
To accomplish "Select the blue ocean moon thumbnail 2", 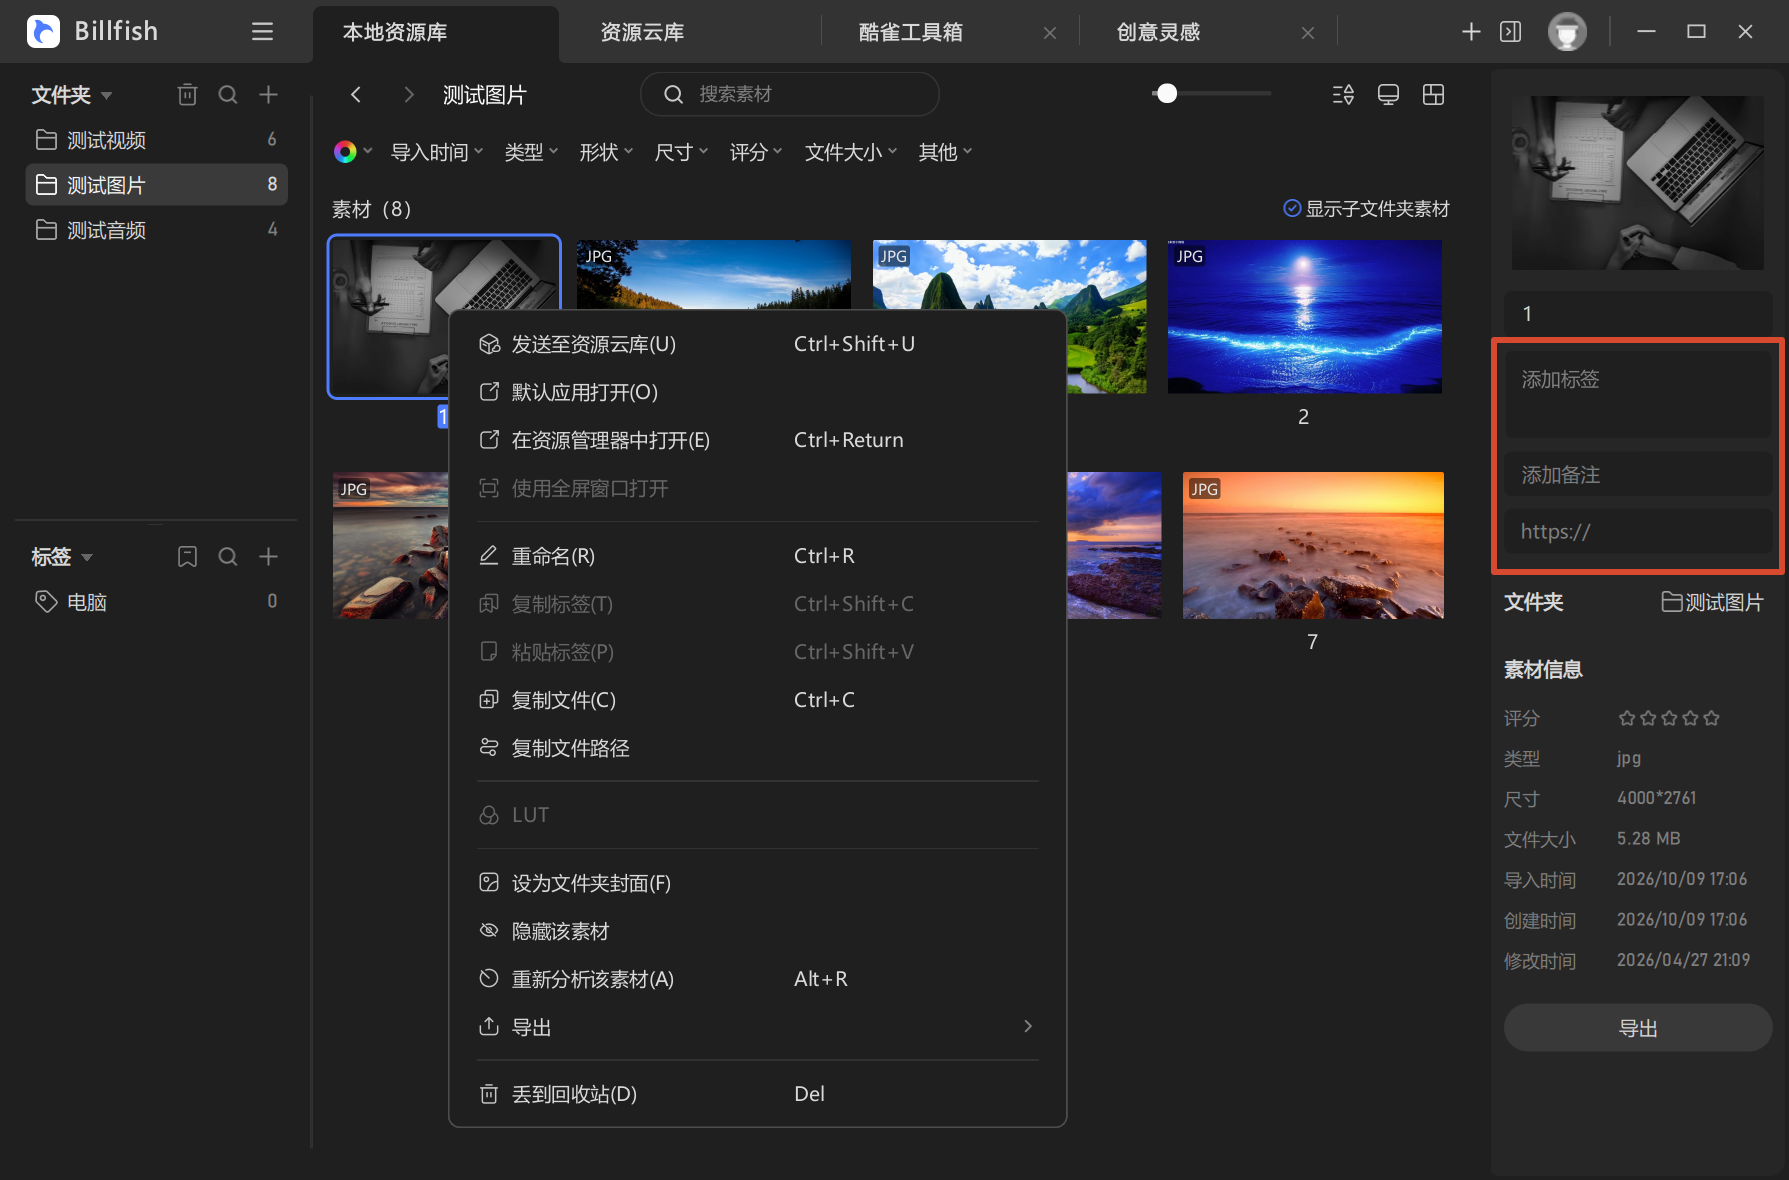I will tap(1305, 316).
